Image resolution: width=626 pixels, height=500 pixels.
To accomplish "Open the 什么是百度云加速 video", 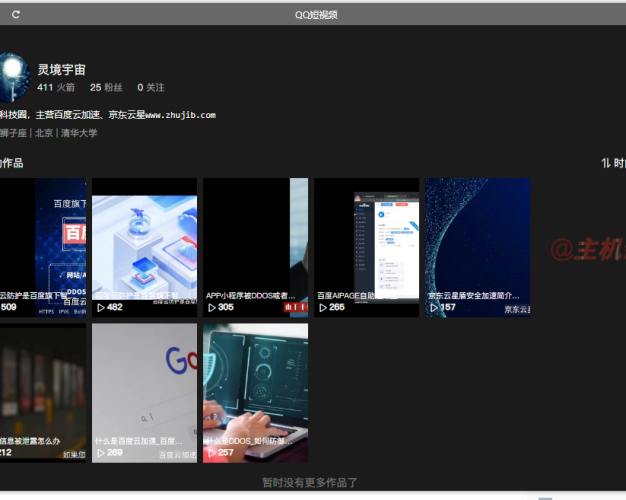I will coord(145,393).
